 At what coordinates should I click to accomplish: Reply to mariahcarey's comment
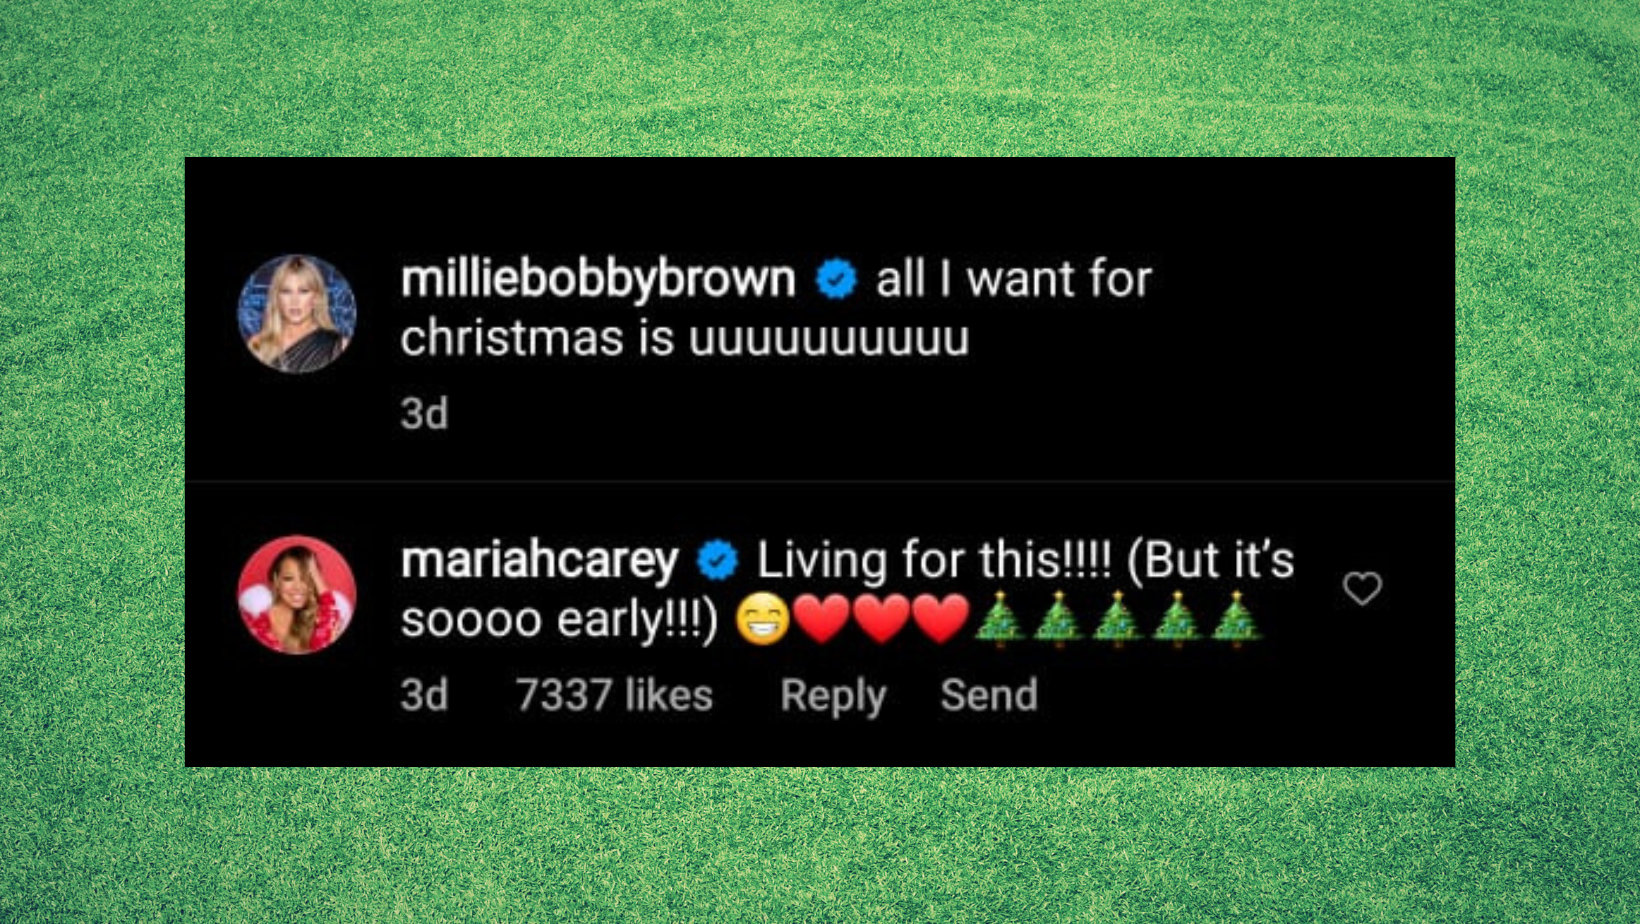pyautogui.click(x=833, y=696)
